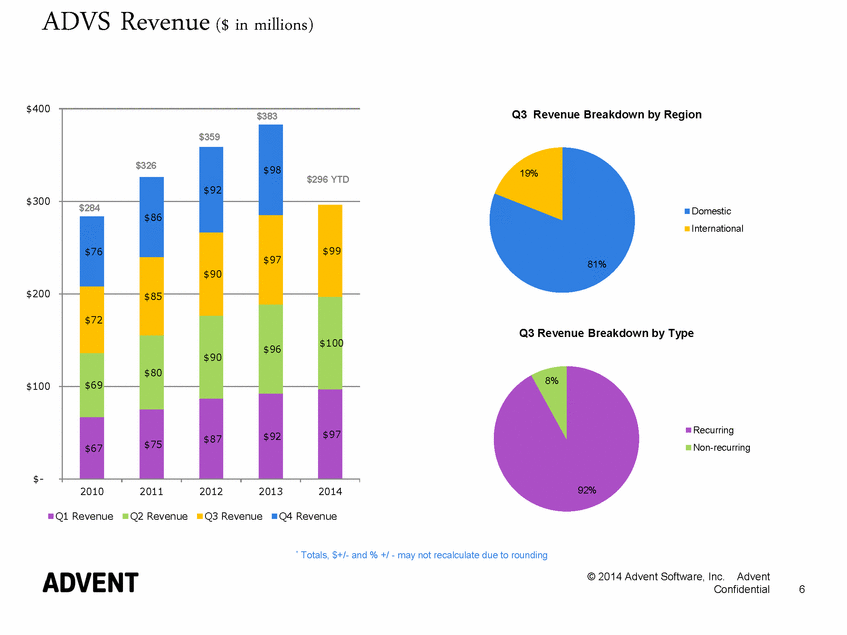Image resolution: width=847 pixels, height=635 pixels.
Task: Click the page number 6
Action: tap(802, 590)
